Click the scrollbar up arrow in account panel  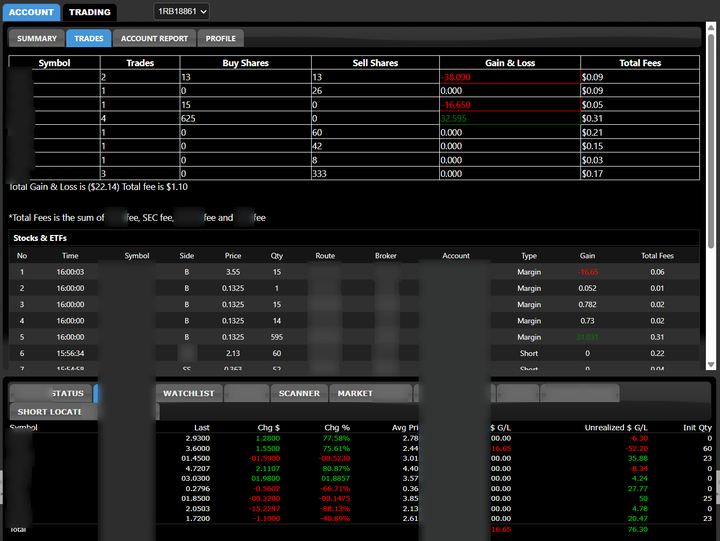(711, 28)
